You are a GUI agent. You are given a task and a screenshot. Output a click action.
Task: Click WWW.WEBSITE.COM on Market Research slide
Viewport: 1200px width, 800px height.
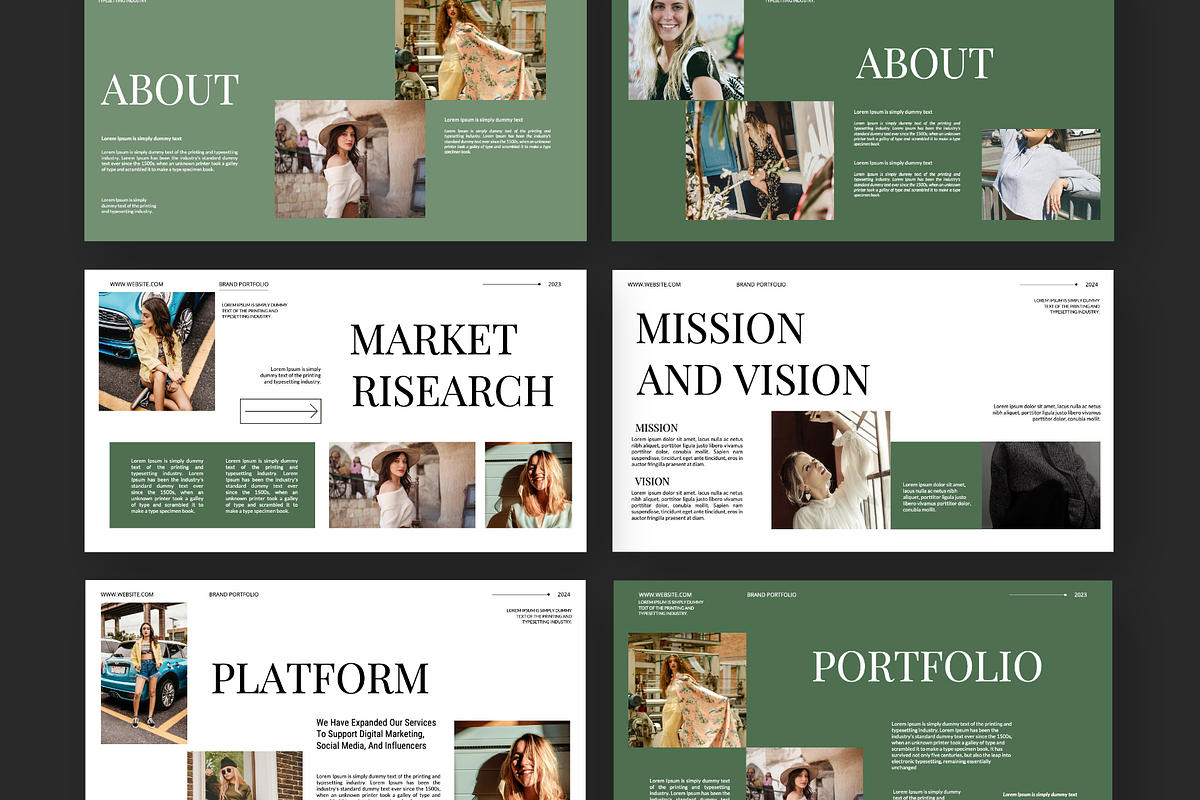click(136, 284)
